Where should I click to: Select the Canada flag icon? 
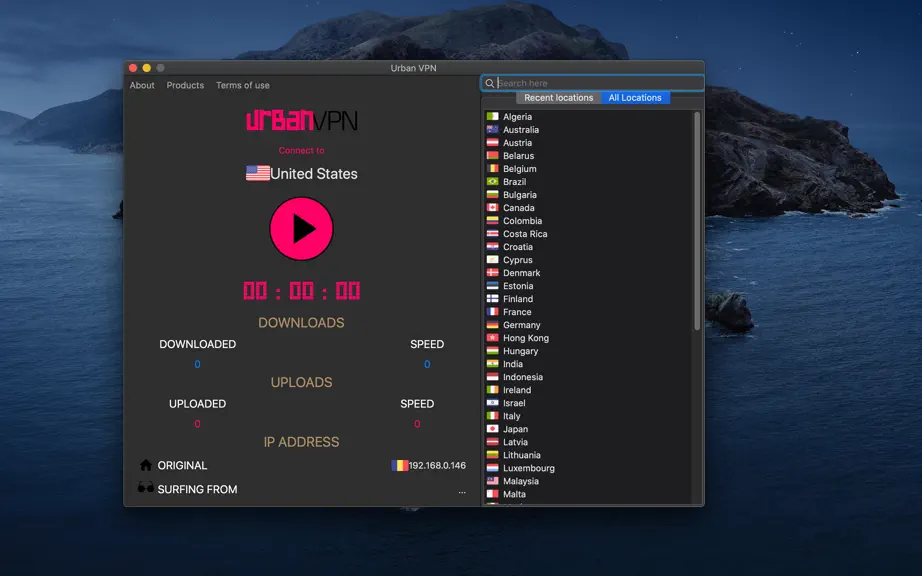coord(492,207)
